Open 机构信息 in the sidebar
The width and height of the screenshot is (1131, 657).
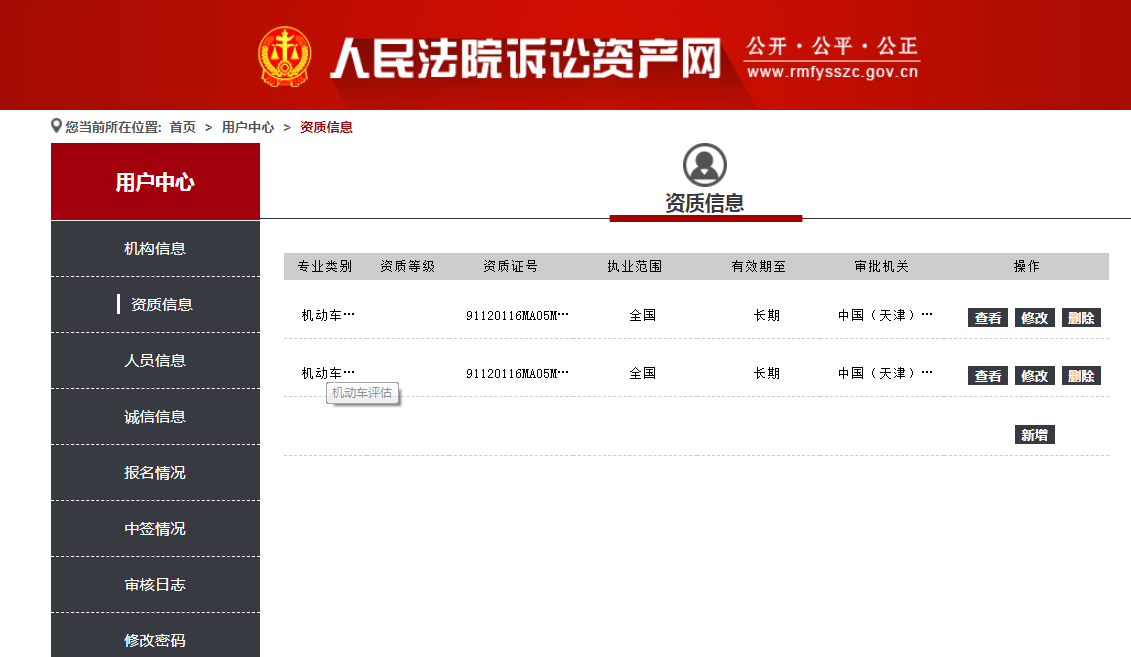coord(155,249)
